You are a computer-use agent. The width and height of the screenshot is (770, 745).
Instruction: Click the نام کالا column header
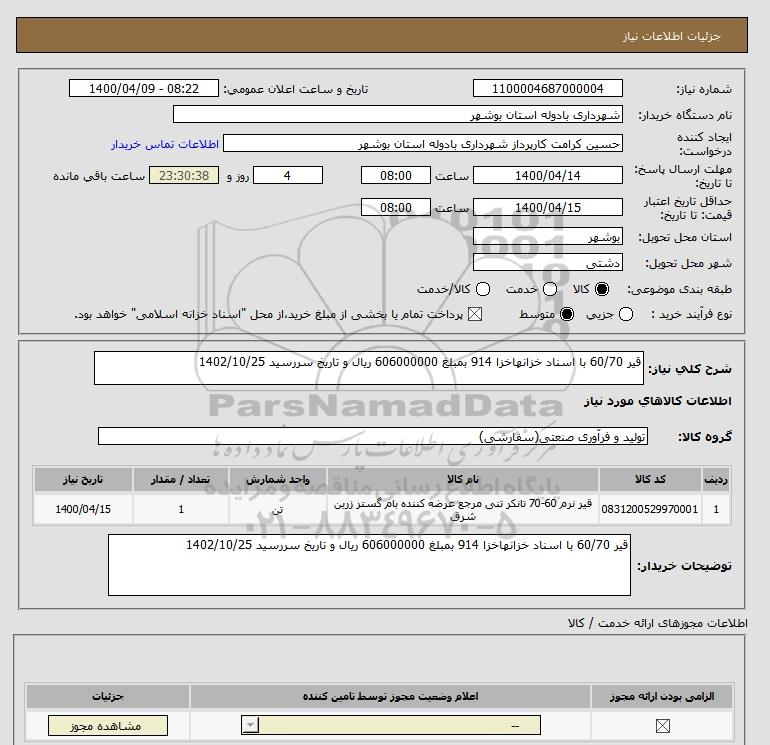pos(463,479)
